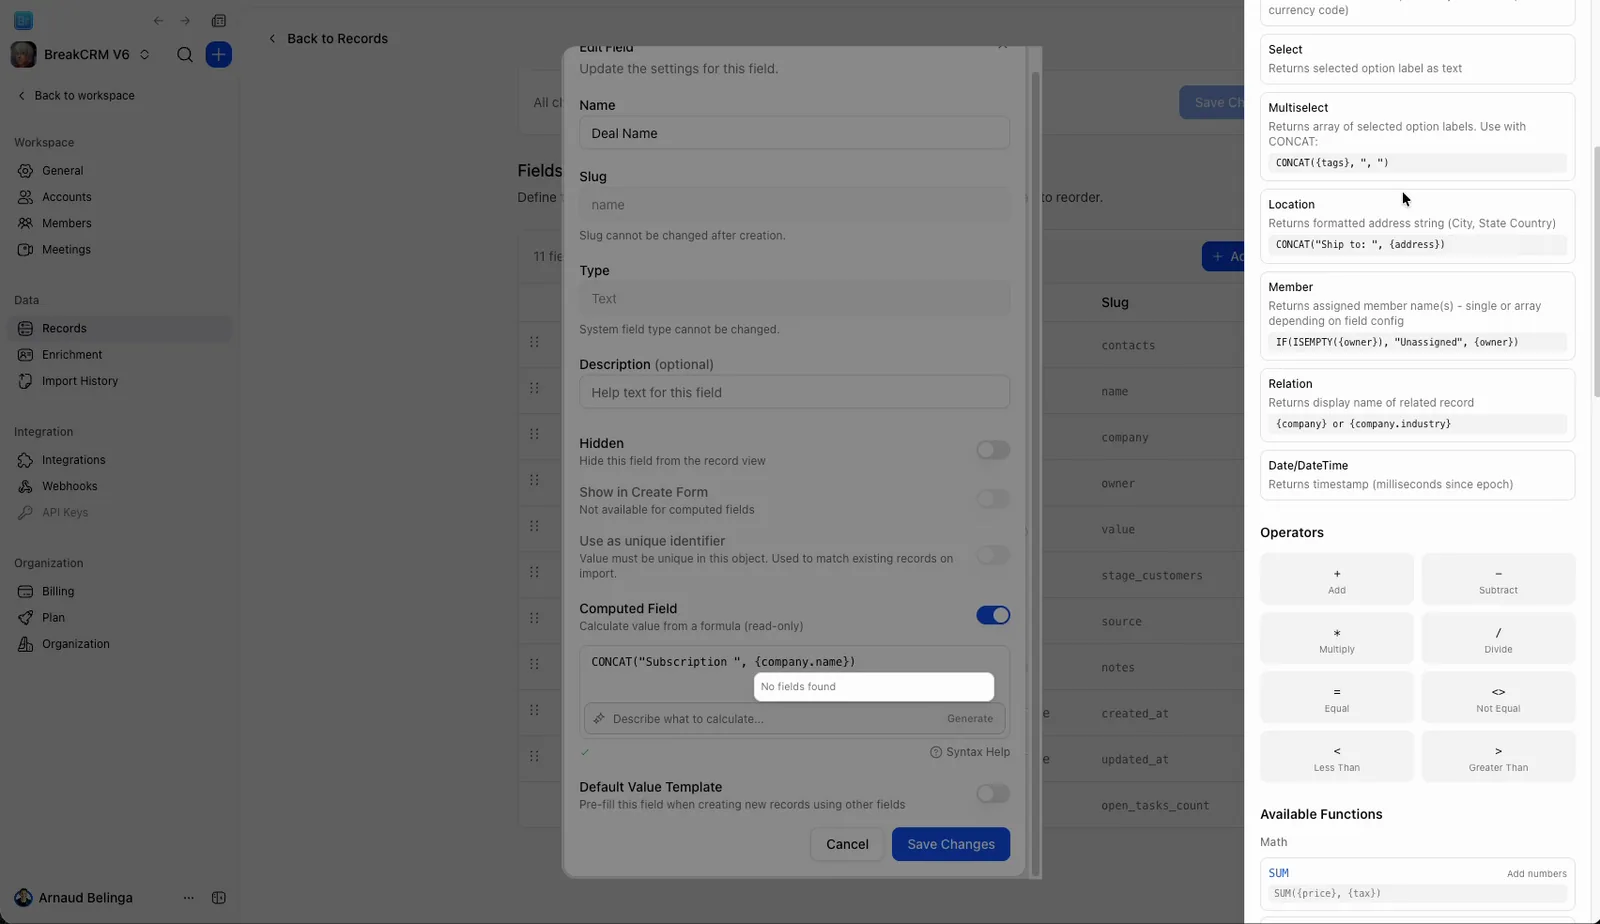
Task: Click the collapse sidebar icon at bottom
Action: tap(219, 898)
